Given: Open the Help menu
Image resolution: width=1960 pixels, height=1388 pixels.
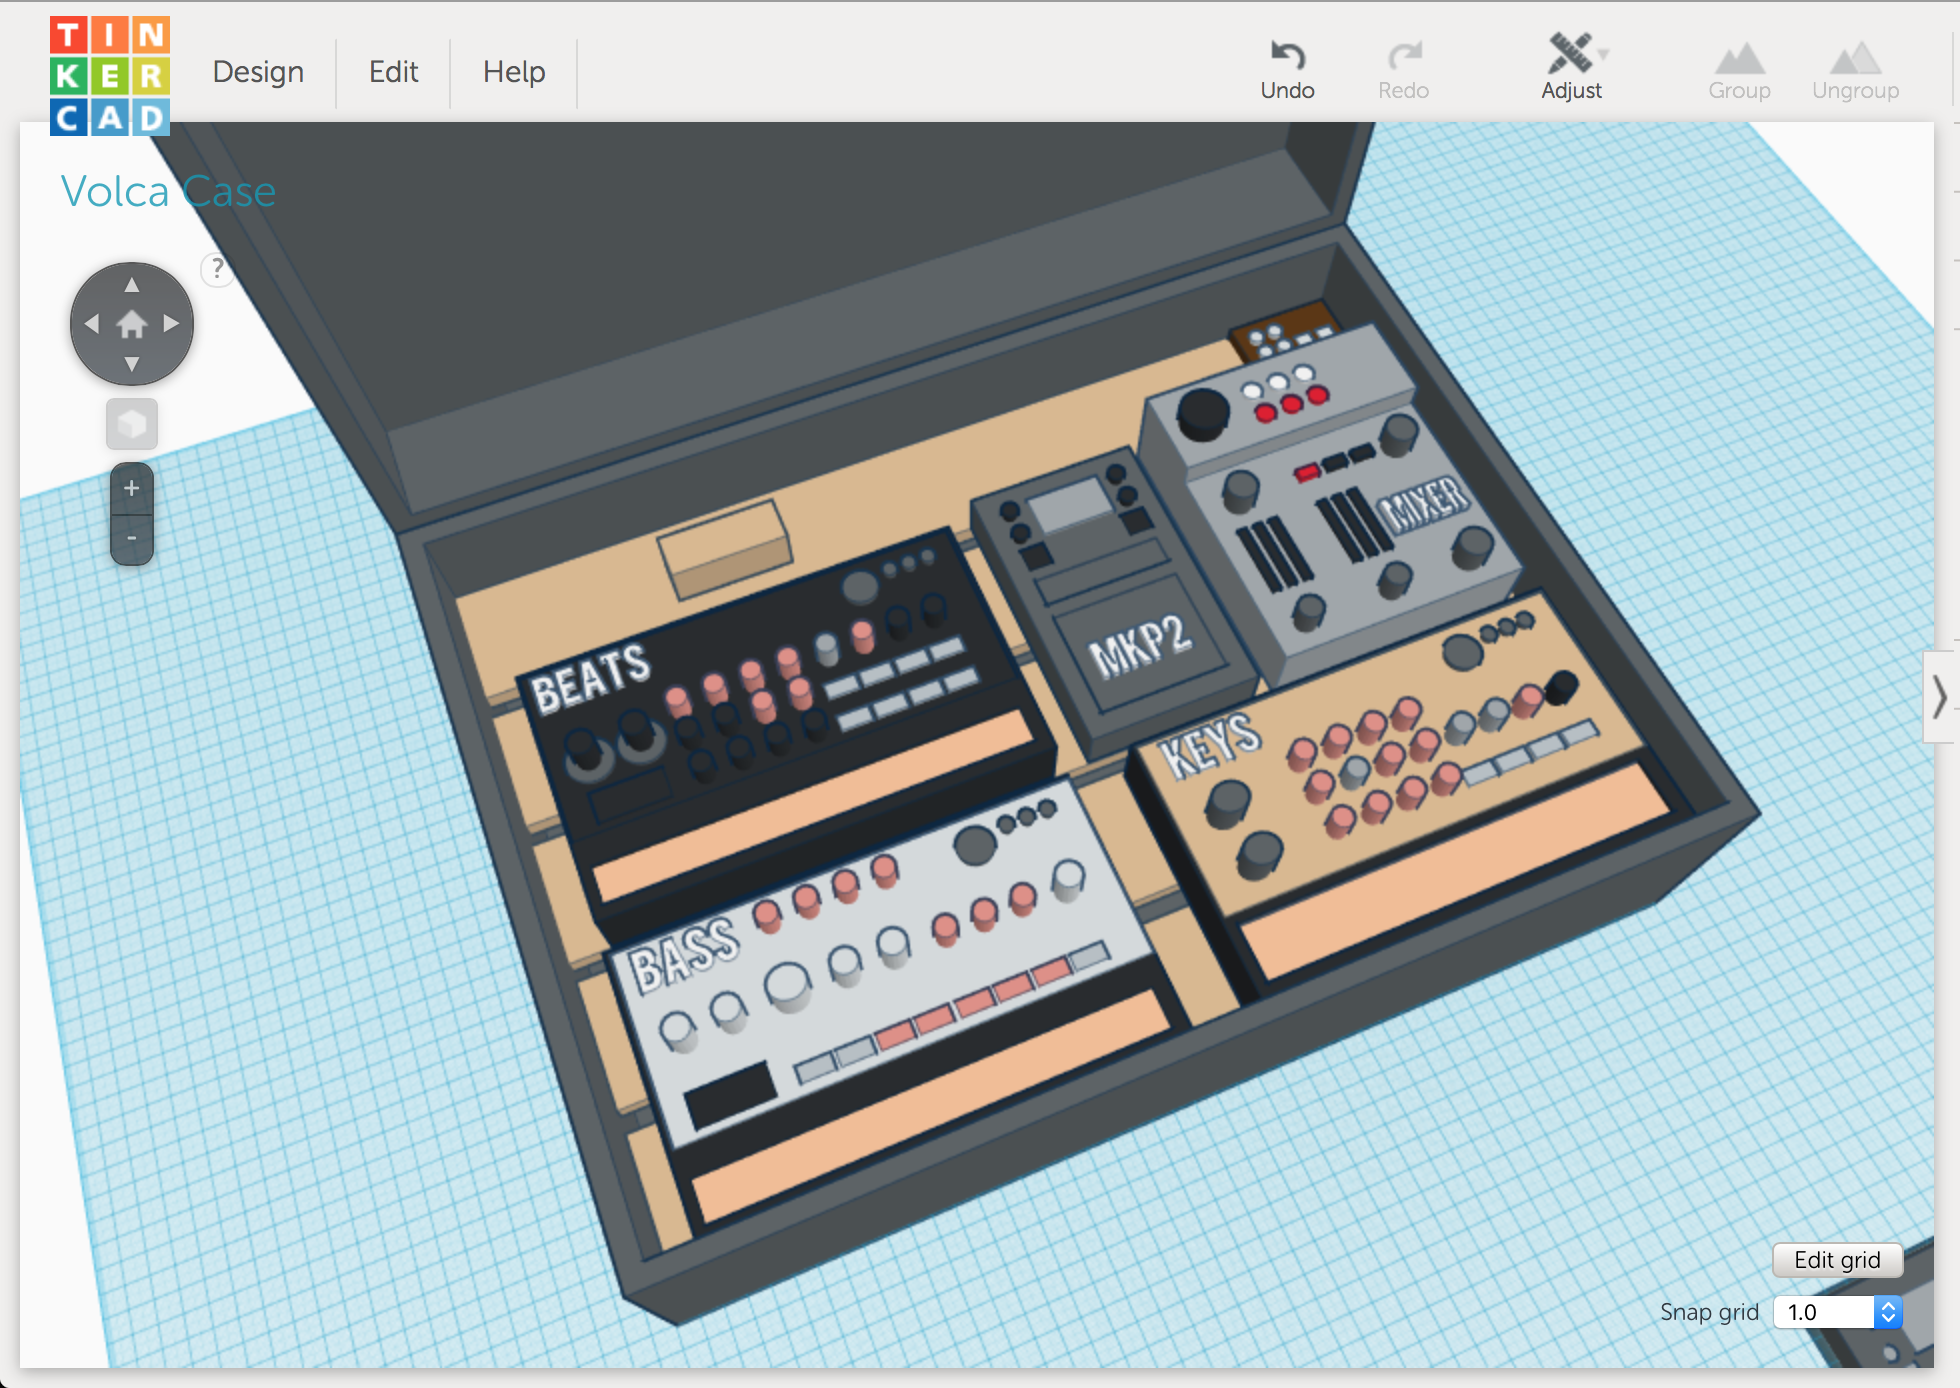Looking at the screenshot, I should [x=514, y=72].
